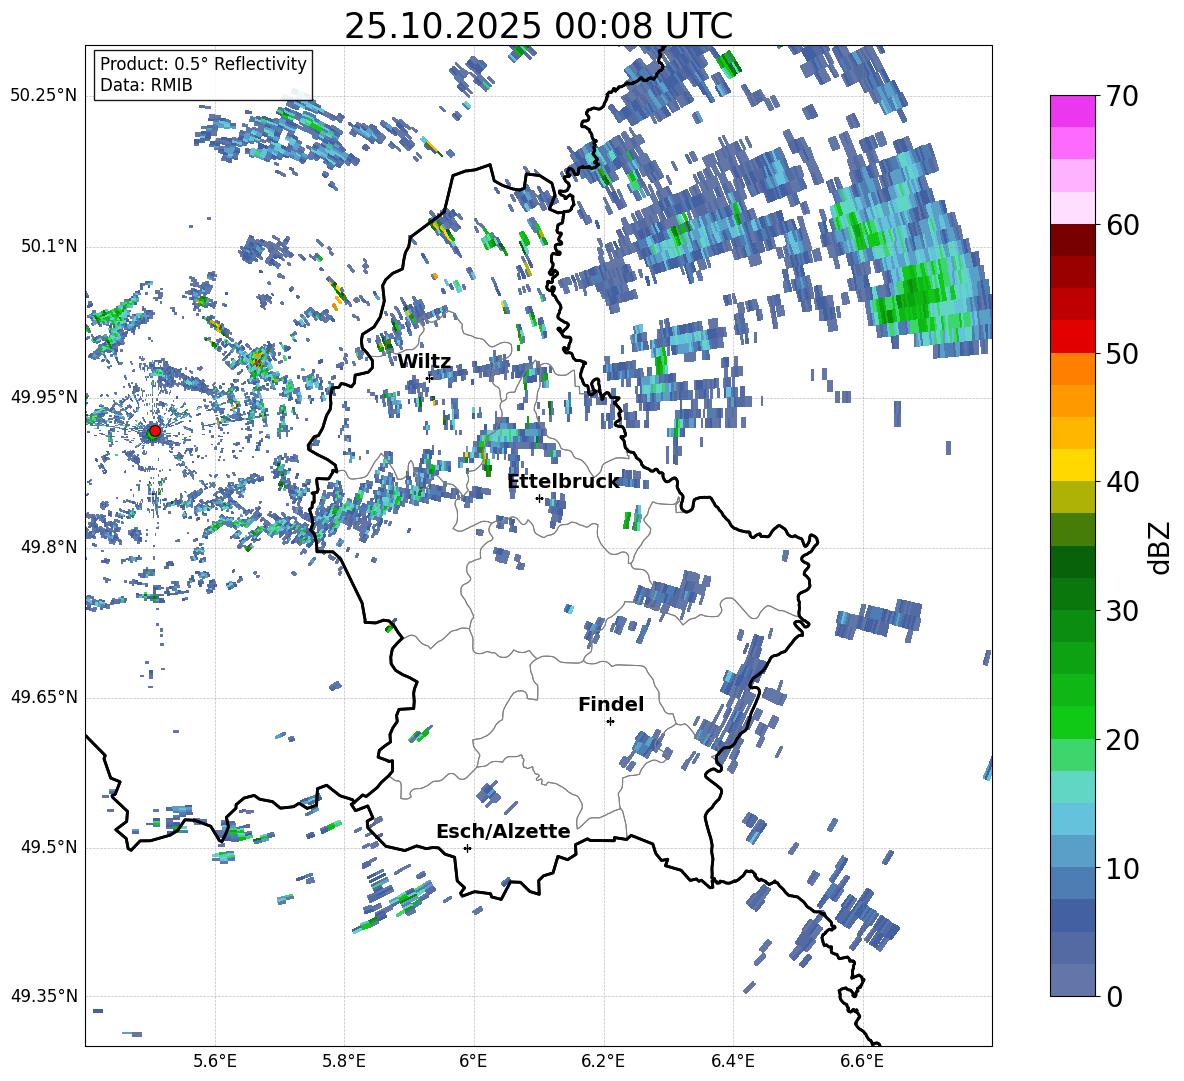Click the yellow 40 dBZ colorbar segment
Screen dimensions: 1184x1081
coord(1072,465)
